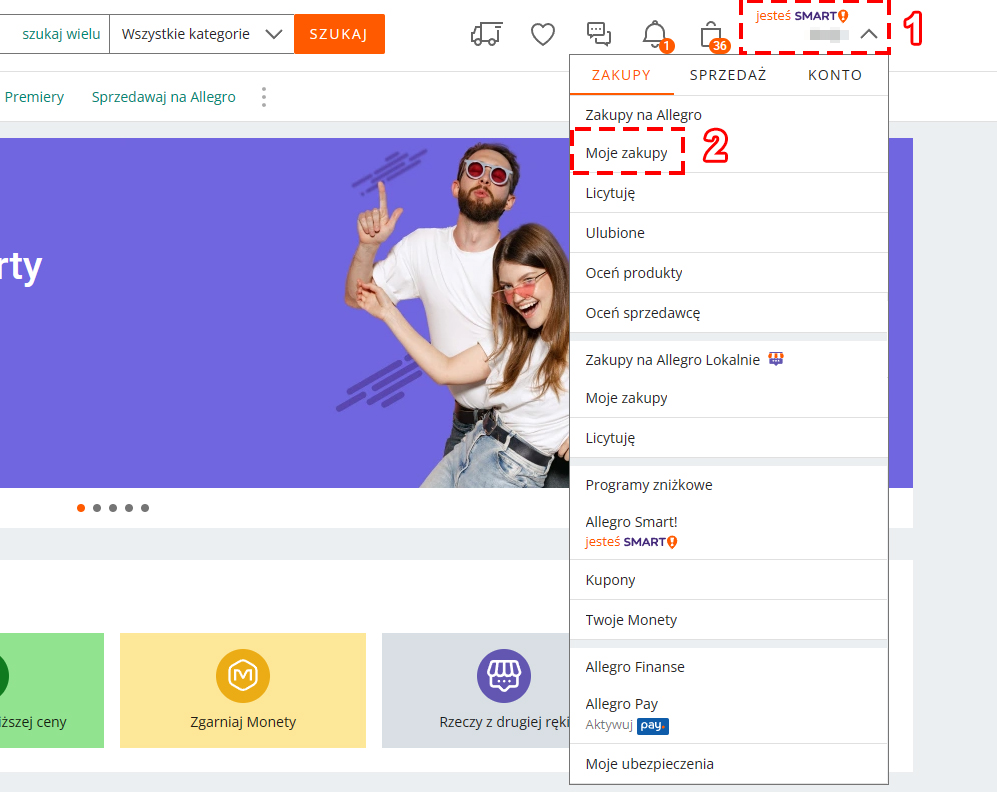Open the Zgarniaj Monety yellow tile

point(243,690)
